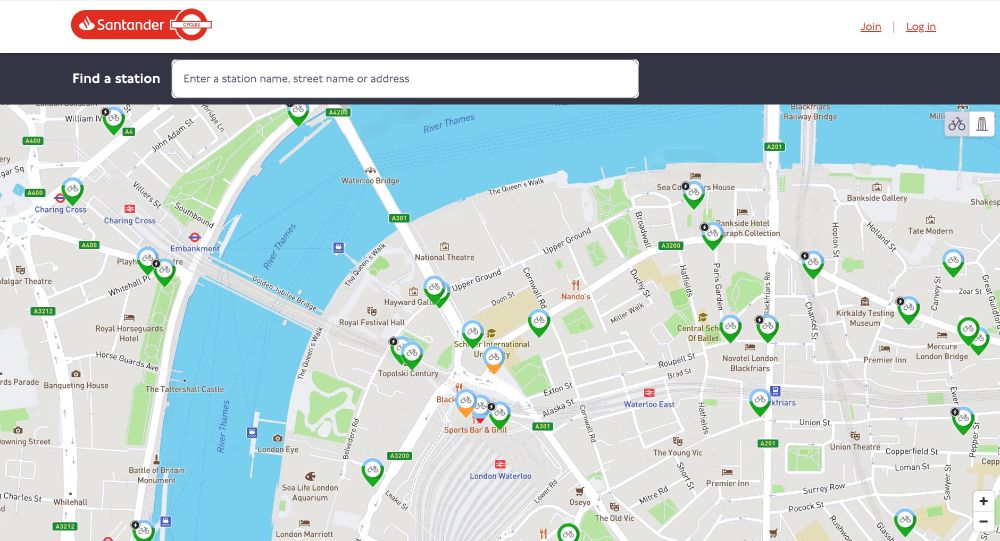Focus the station search input field
The height and width of the screenshot is (541, 1000).
pyautogui.click(x=405, y=78)
